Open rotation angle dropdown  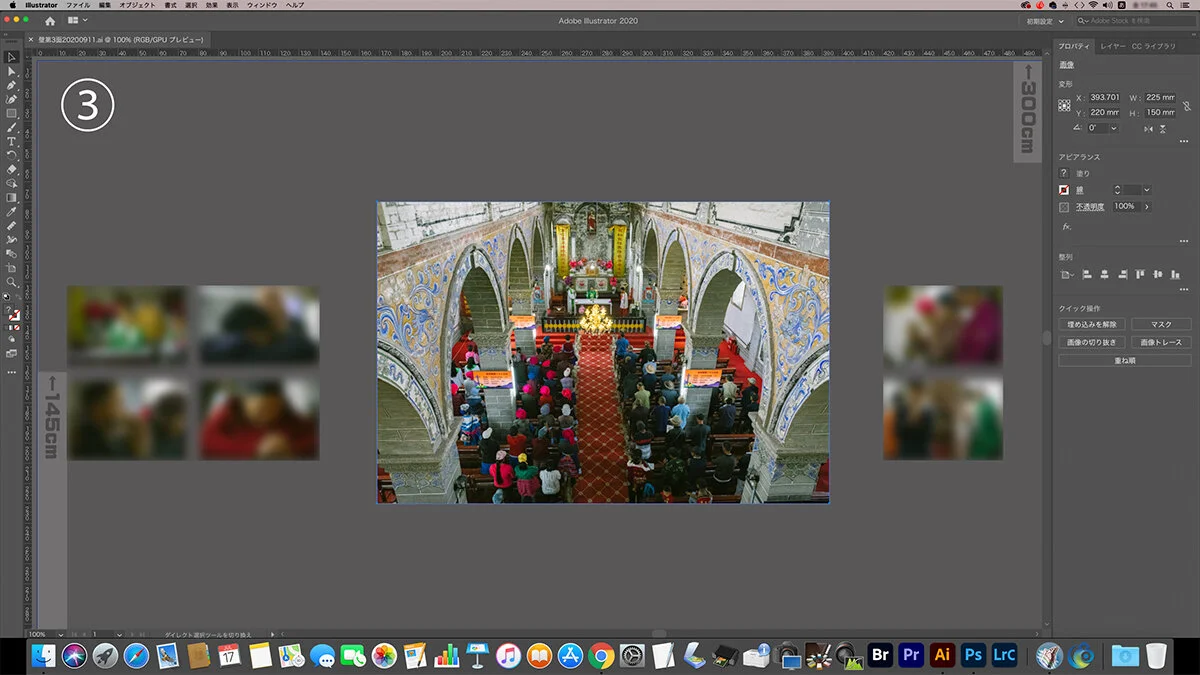coord(1114,129)
